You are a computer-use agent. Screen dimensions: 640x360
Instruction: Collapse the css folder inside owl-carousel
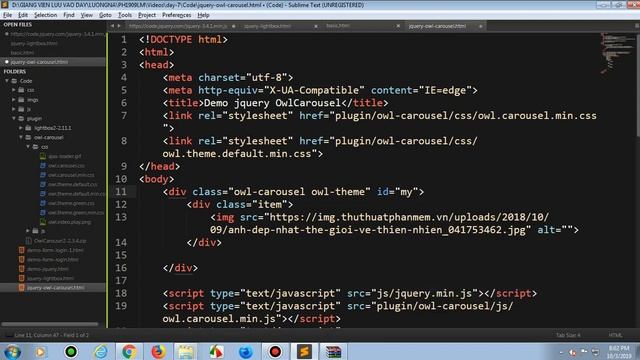pos(28,147)
